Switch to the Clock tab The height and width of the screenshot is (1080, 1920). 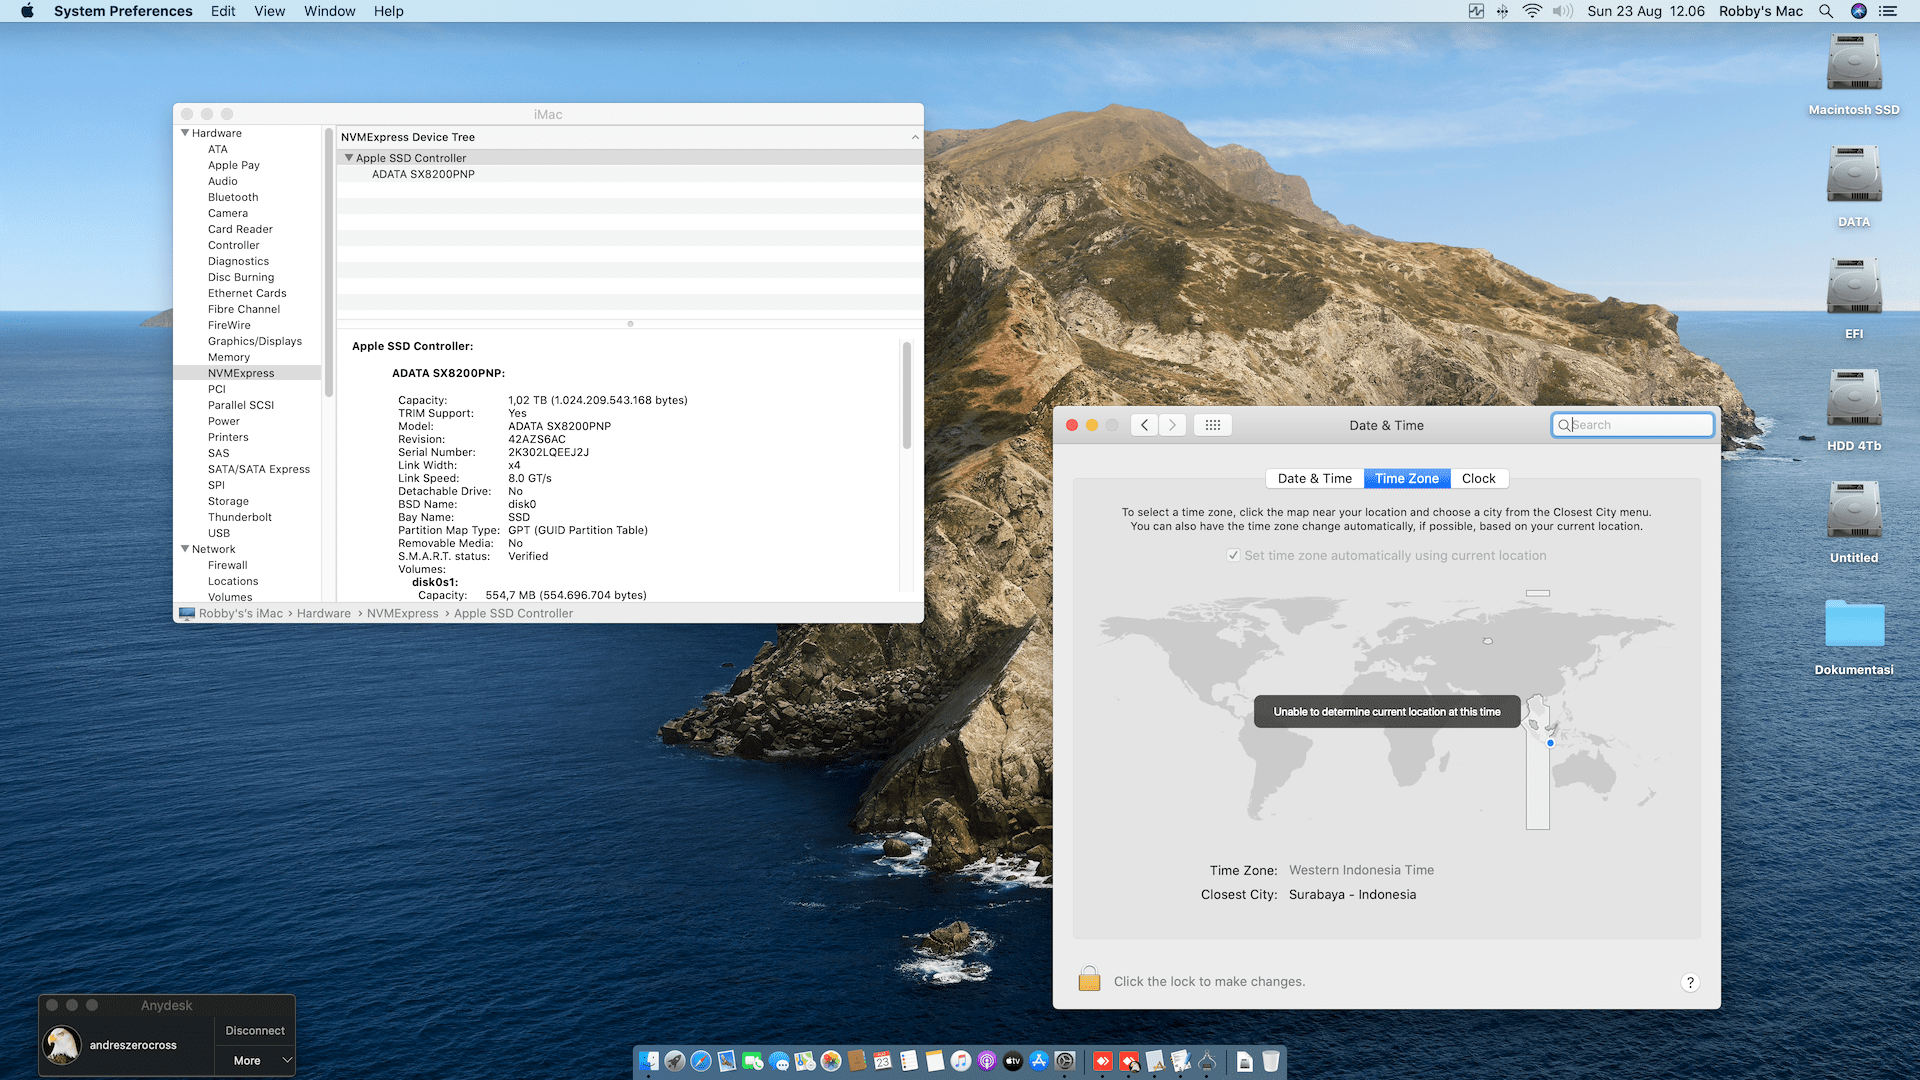1478,479
